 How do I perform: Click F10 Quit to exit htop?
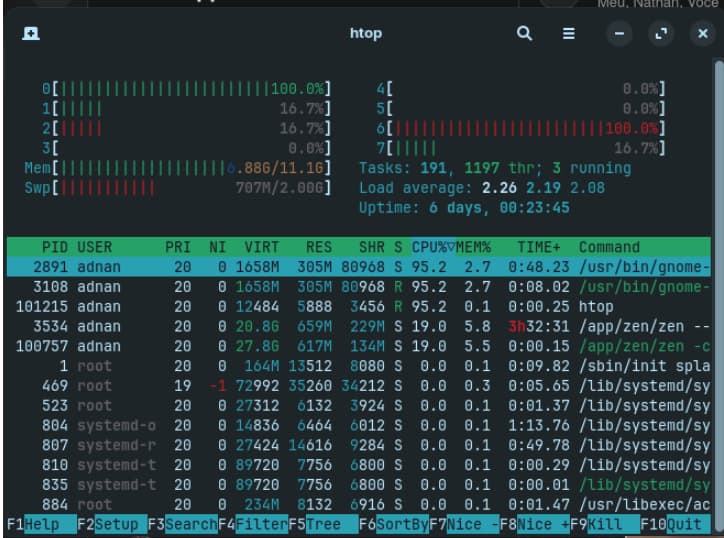pyautogui.click(x=675, y=524)
